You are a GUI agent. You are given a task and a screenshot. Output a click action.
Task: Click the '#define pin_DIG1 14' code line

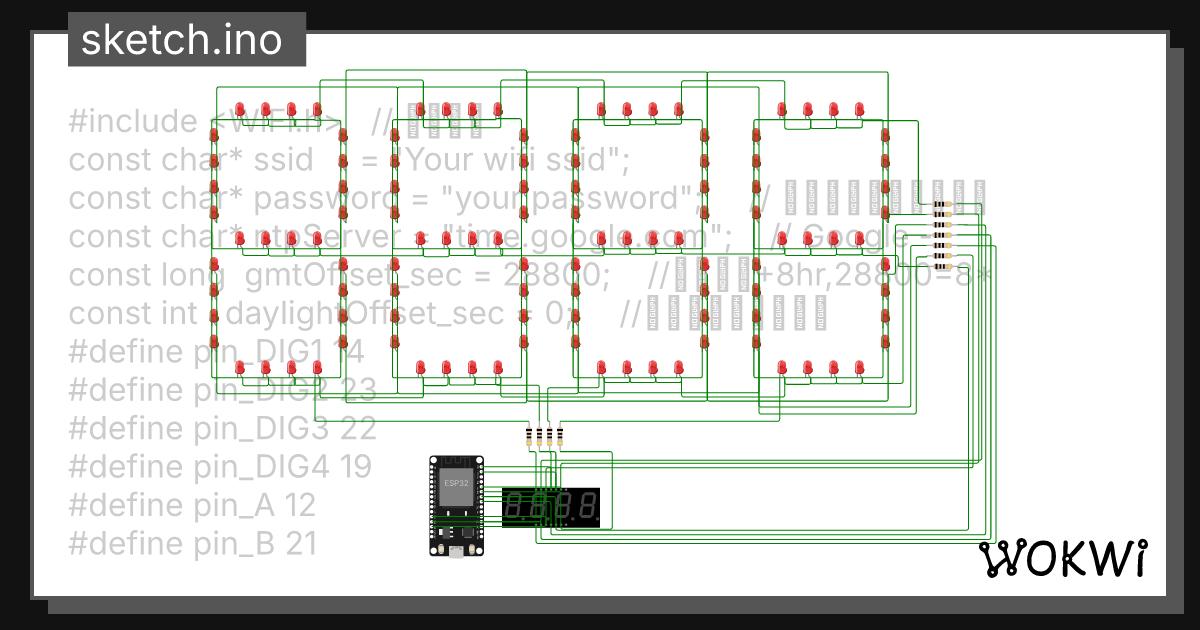coord(216,351)
